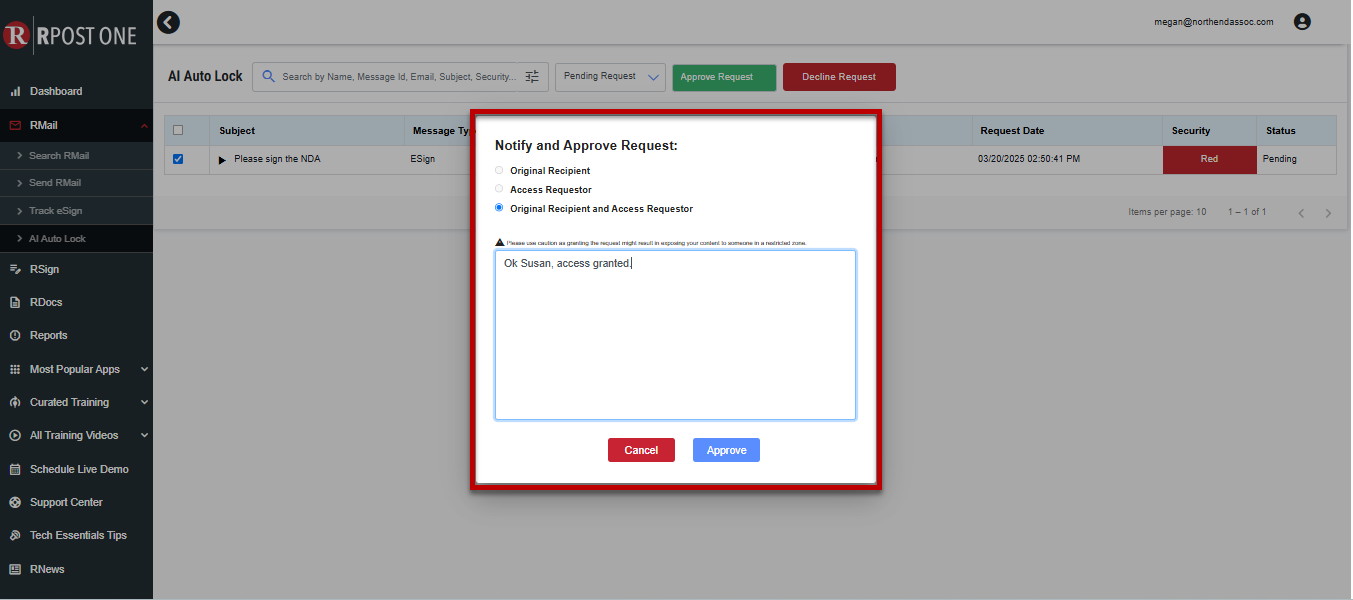Screen dimensions: 1353x600
Task: Click the Support Center lifebuoy icon
Action: [x=15, y=503]
